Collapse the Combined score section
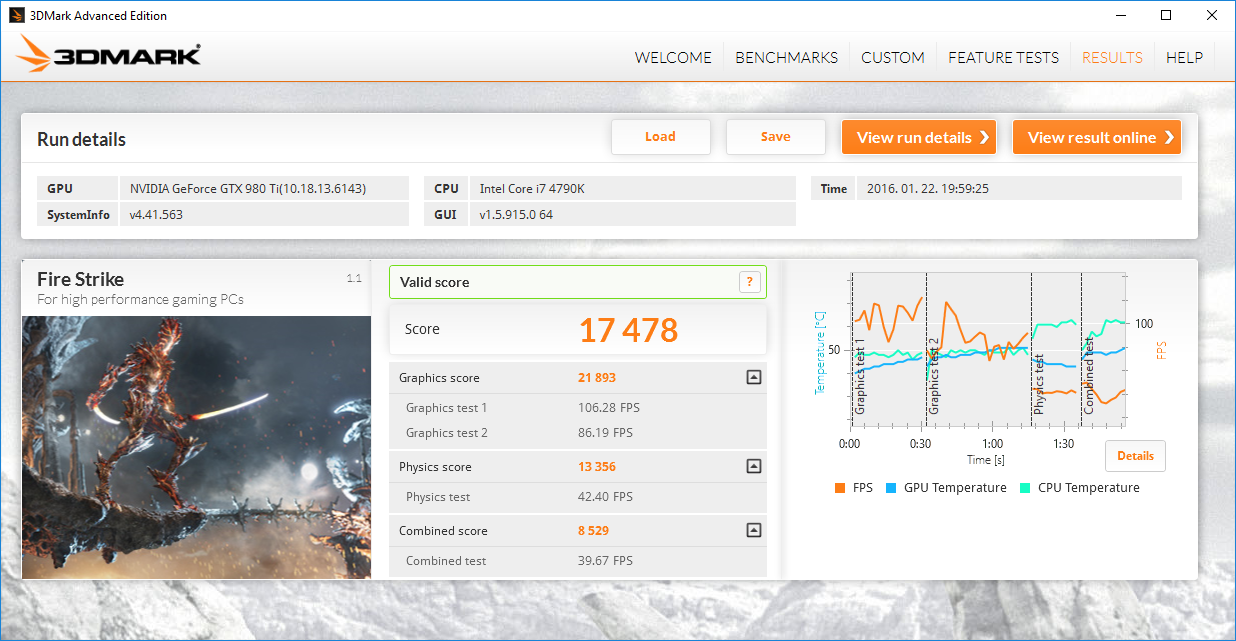This screenshot has width=1236, height=641. coord(754,530)
